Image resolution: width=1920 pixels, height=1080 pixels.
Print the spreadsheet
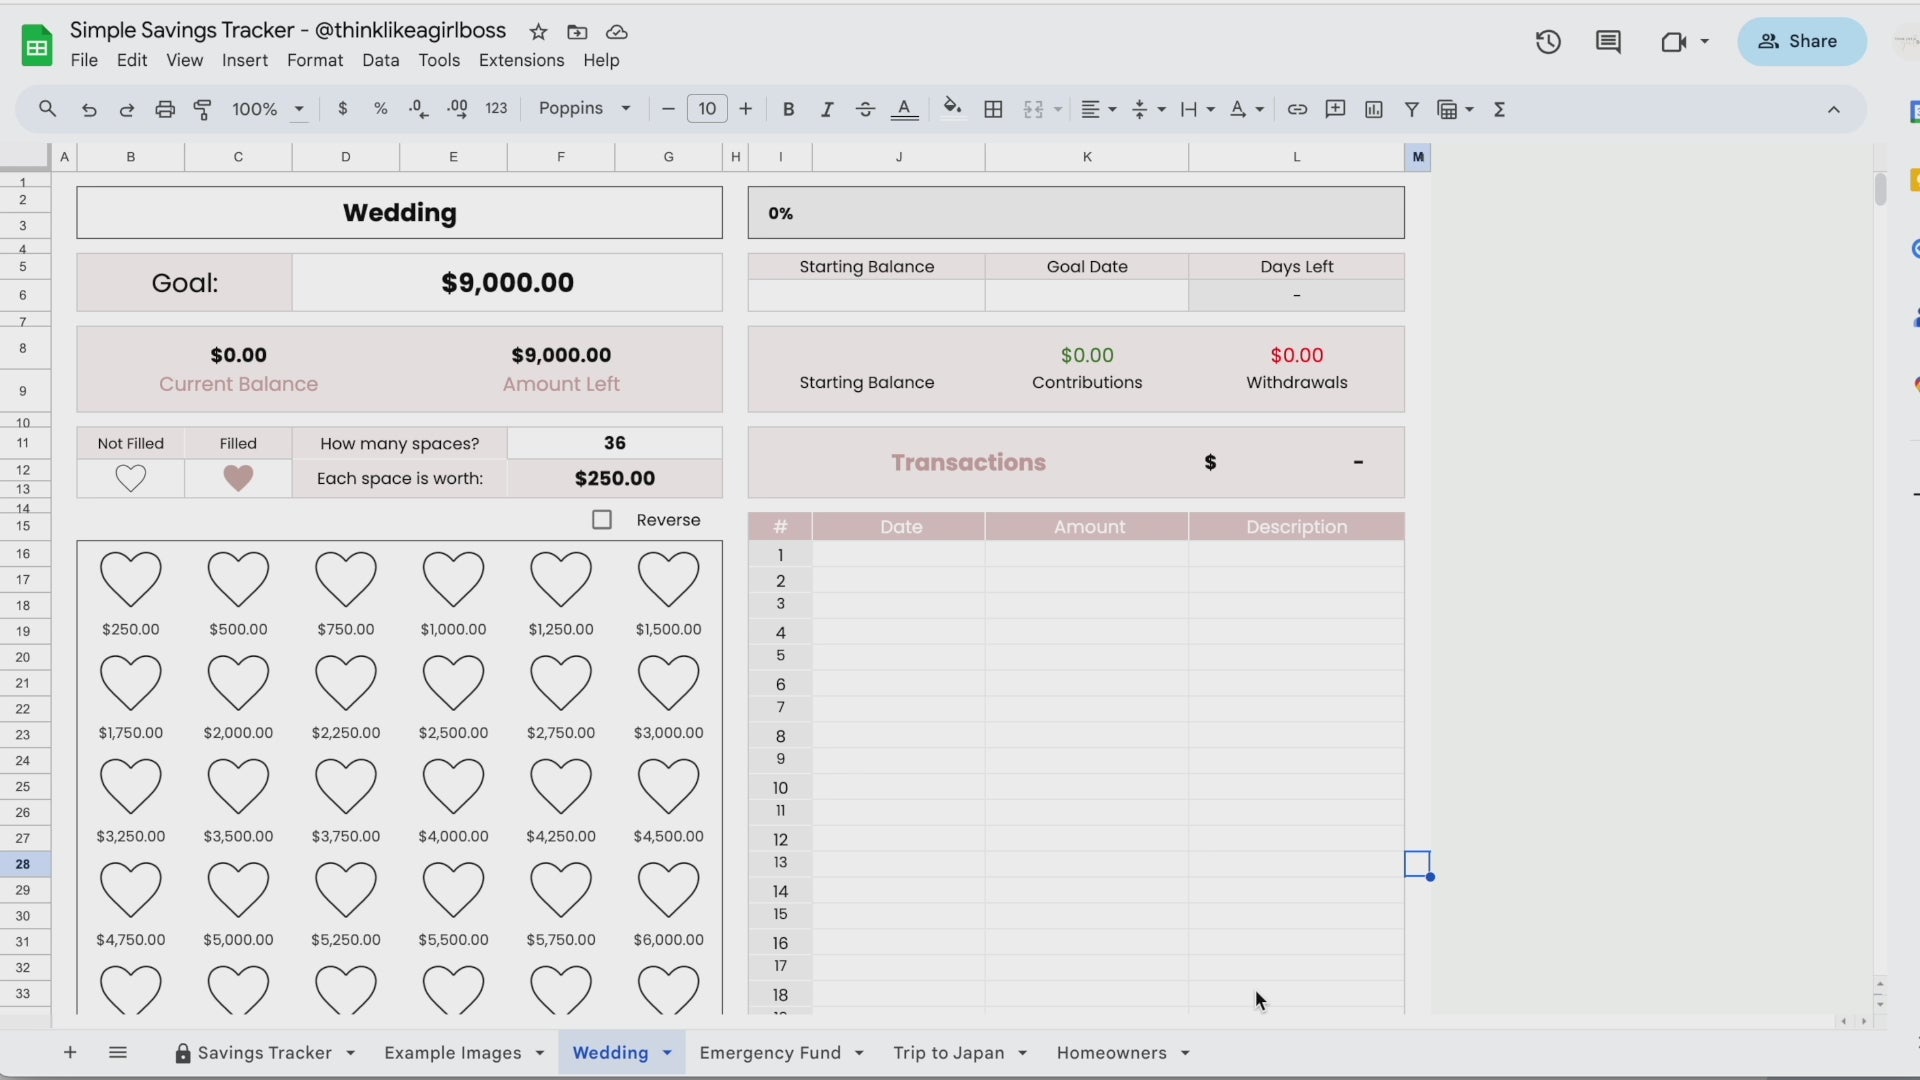pyautogui.click(x=165, y=109)
